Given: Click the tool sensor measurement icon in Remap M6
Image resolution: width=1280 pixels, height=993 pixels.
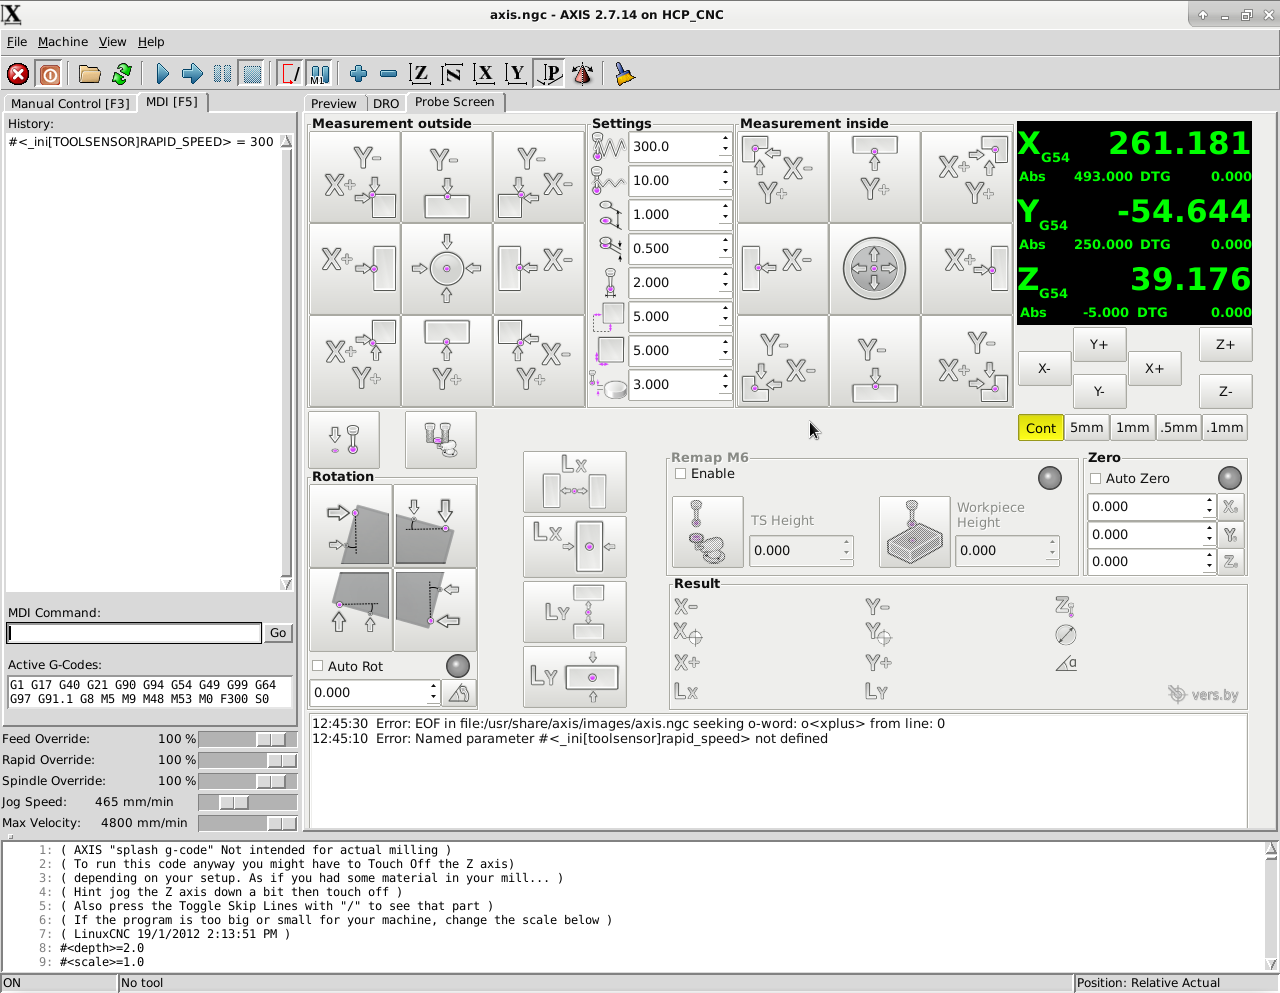Looking at the screenshot, I should (x=708, y=532).
